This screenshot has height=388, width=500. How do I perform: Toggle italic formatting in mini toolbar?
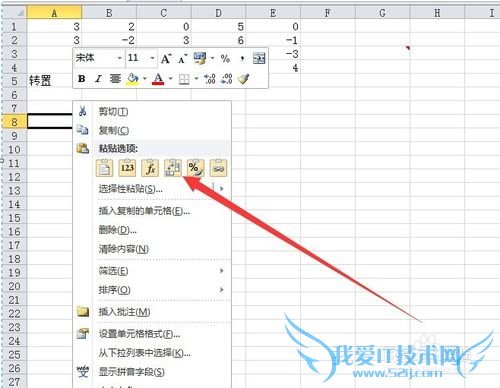tap(98, 79)
